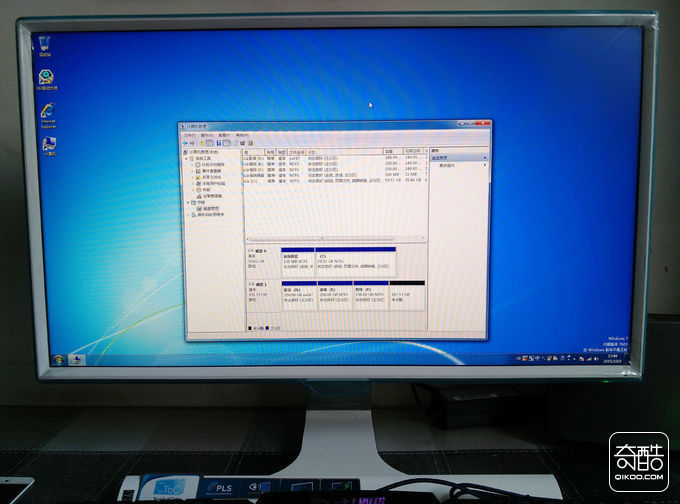Sort by the Capacity column header
The height and width of the screenshot is (504, 680).
(393, 152)
